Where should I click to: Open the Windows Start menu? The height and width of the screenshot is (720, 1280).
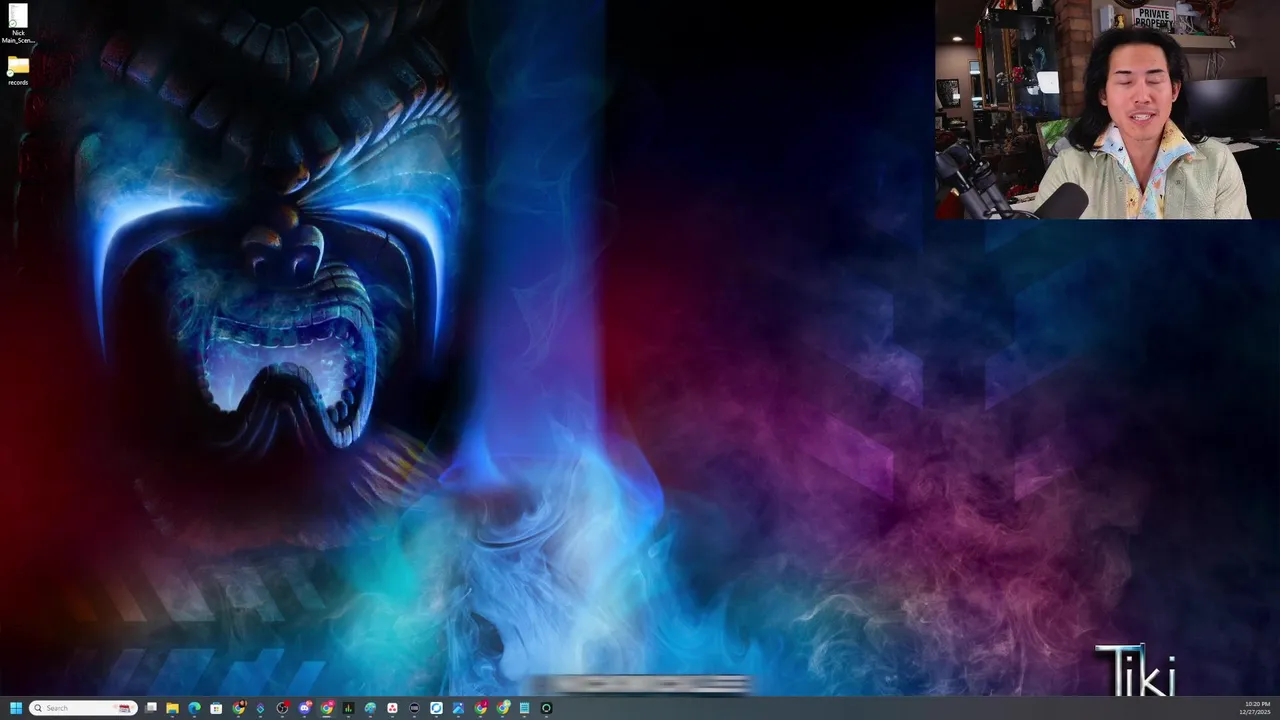pos(16,708)
